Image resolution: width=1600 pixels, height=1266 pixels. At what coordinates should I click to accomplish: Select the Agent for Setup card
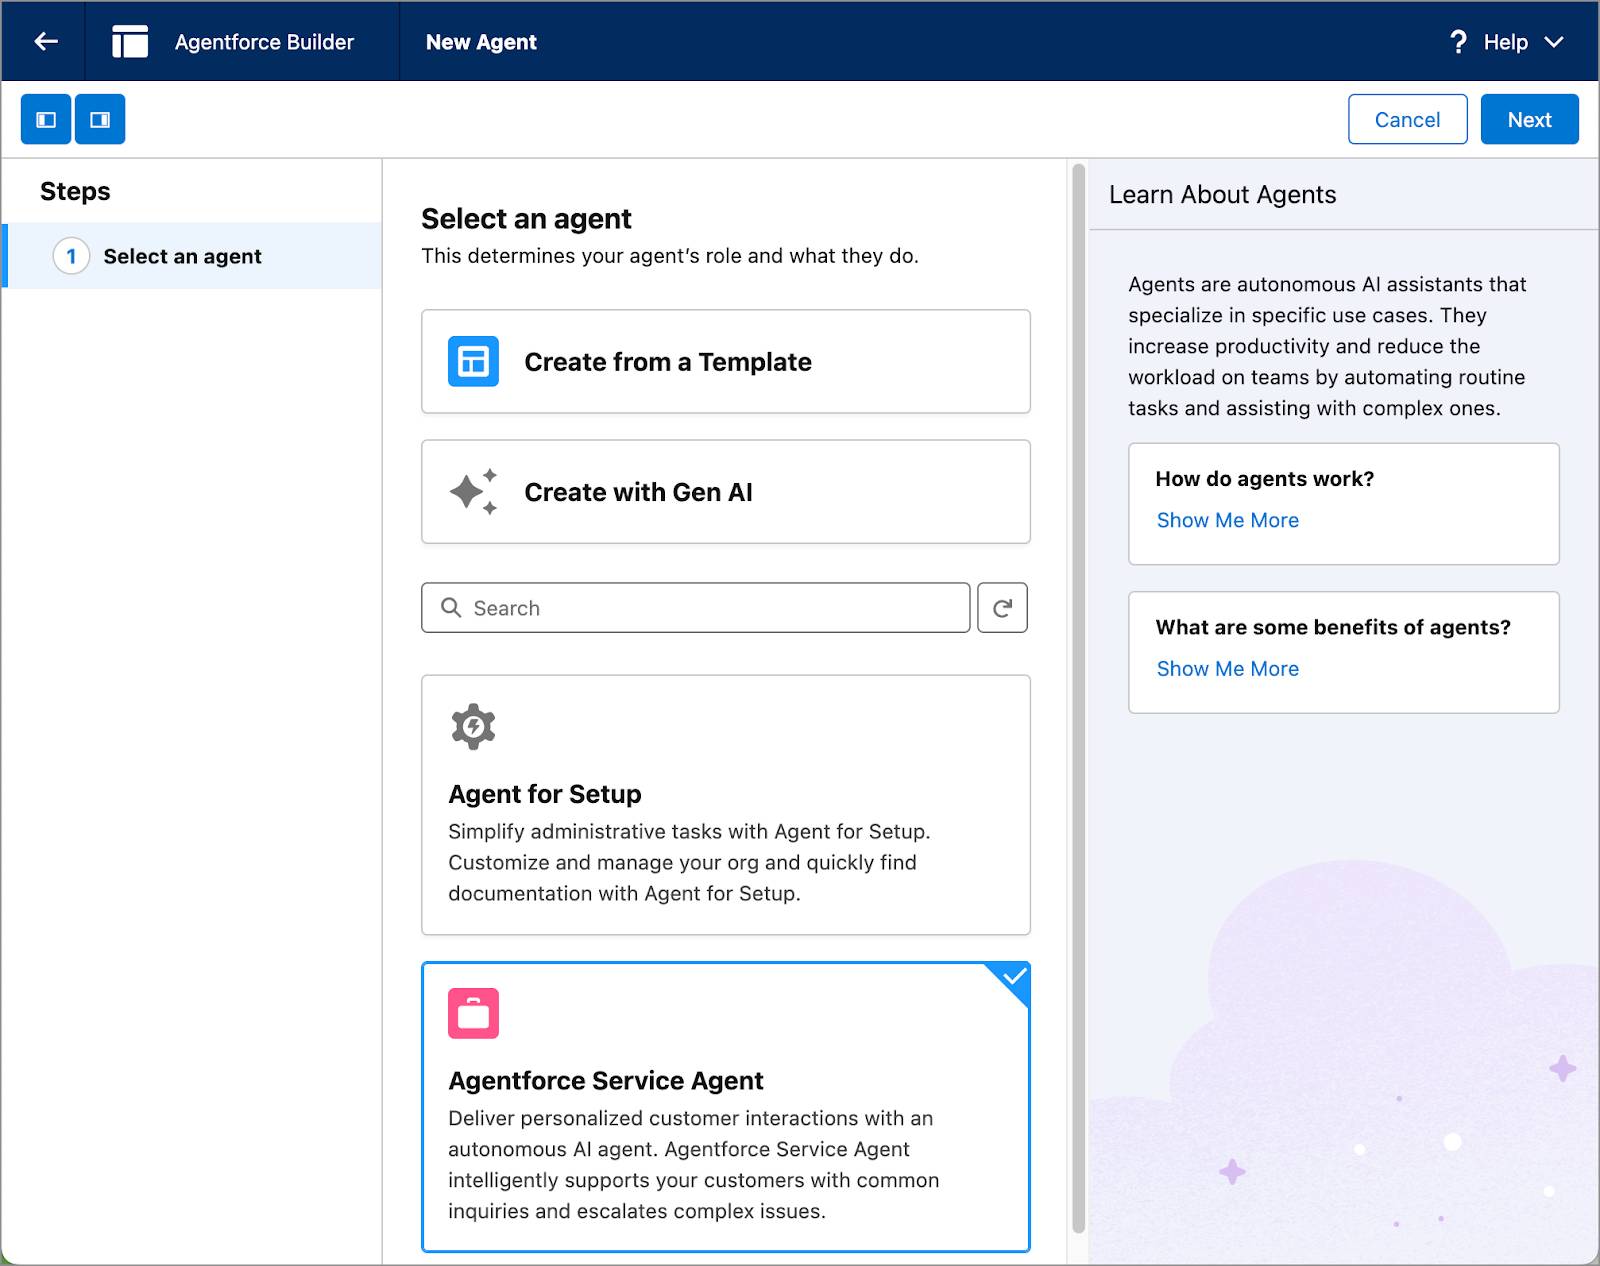(x=726, y=805)
